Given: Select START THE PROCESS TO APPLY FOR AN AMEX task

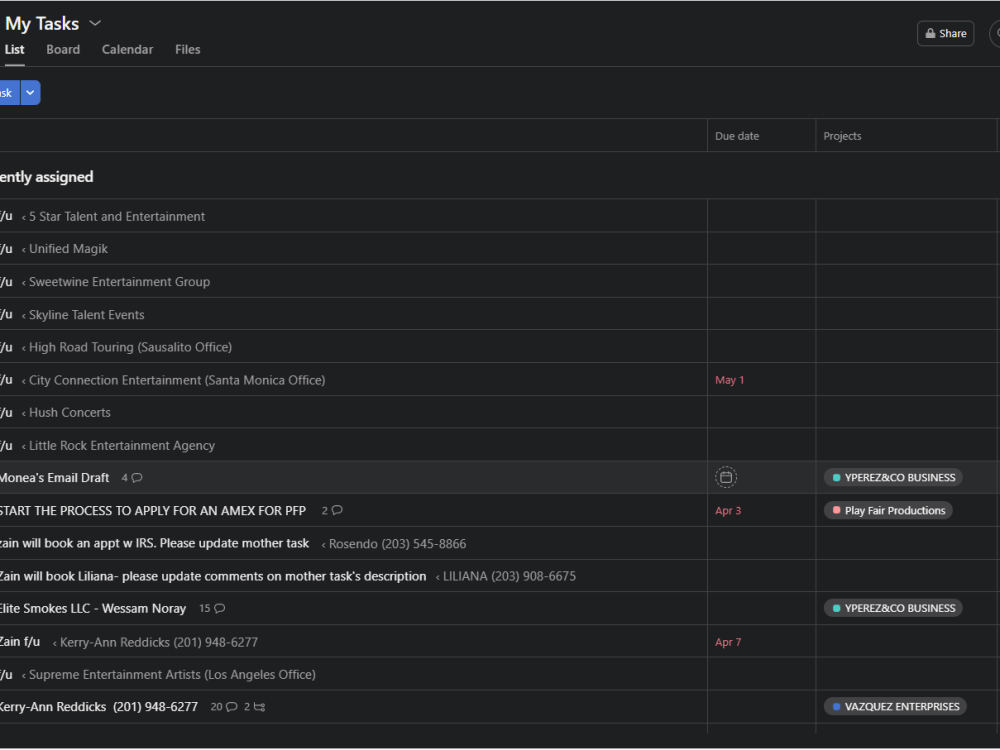Looking at the screenshot, I should (153, 511).
